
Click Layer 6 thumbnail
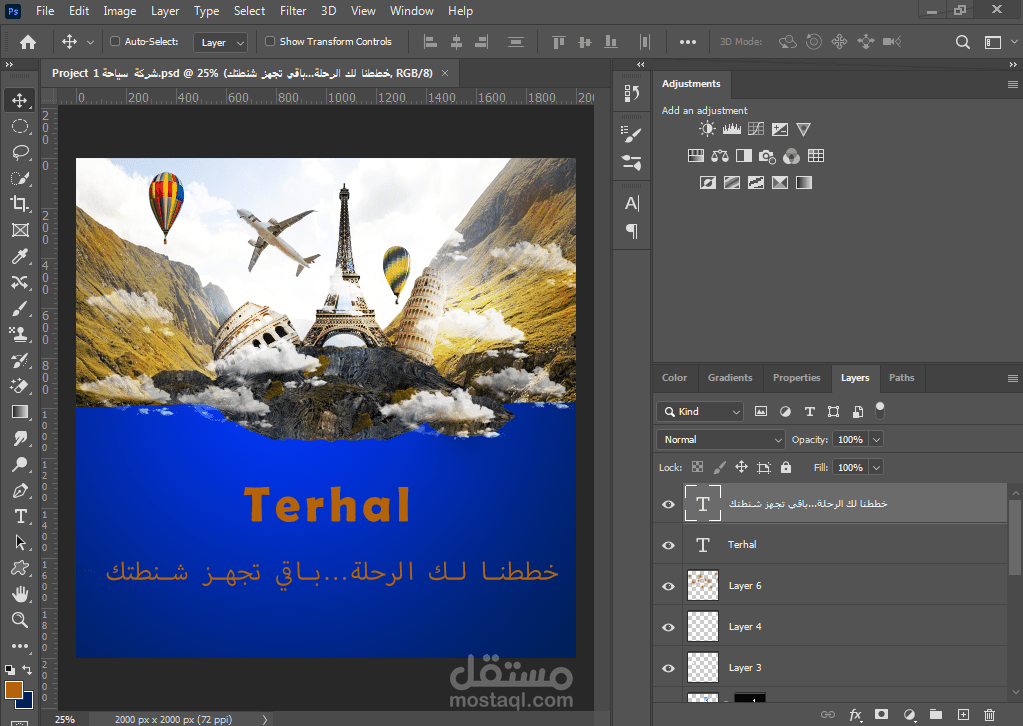point(703,586)
